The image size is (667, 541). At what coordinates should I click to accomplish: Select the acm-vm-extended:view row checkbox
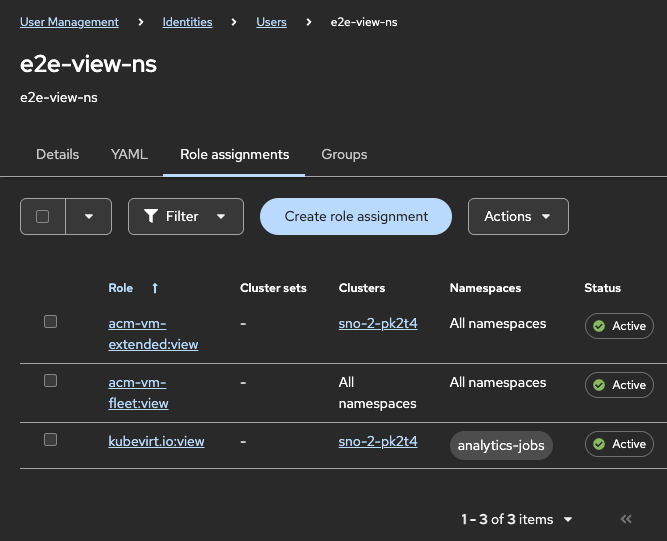click(x=51, y=322)
